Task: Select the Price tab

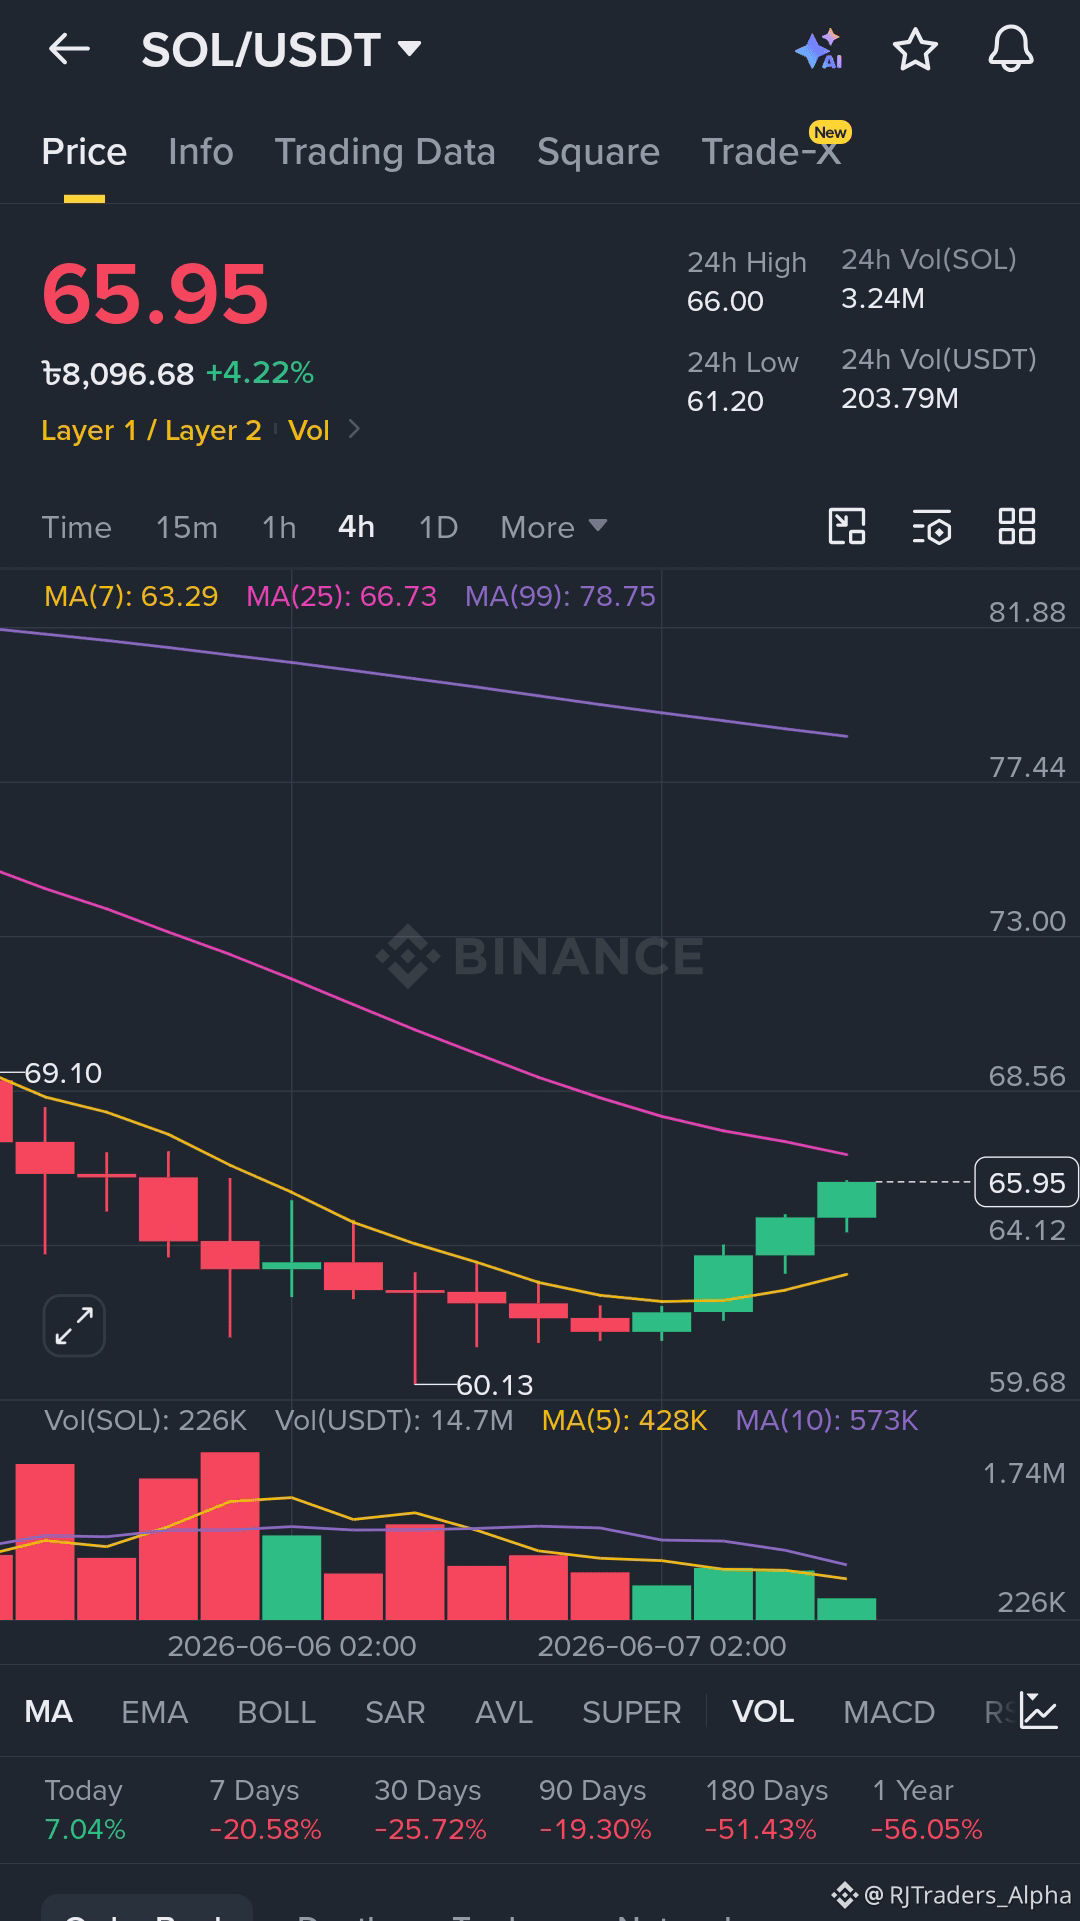Action: tap(84, 152)
